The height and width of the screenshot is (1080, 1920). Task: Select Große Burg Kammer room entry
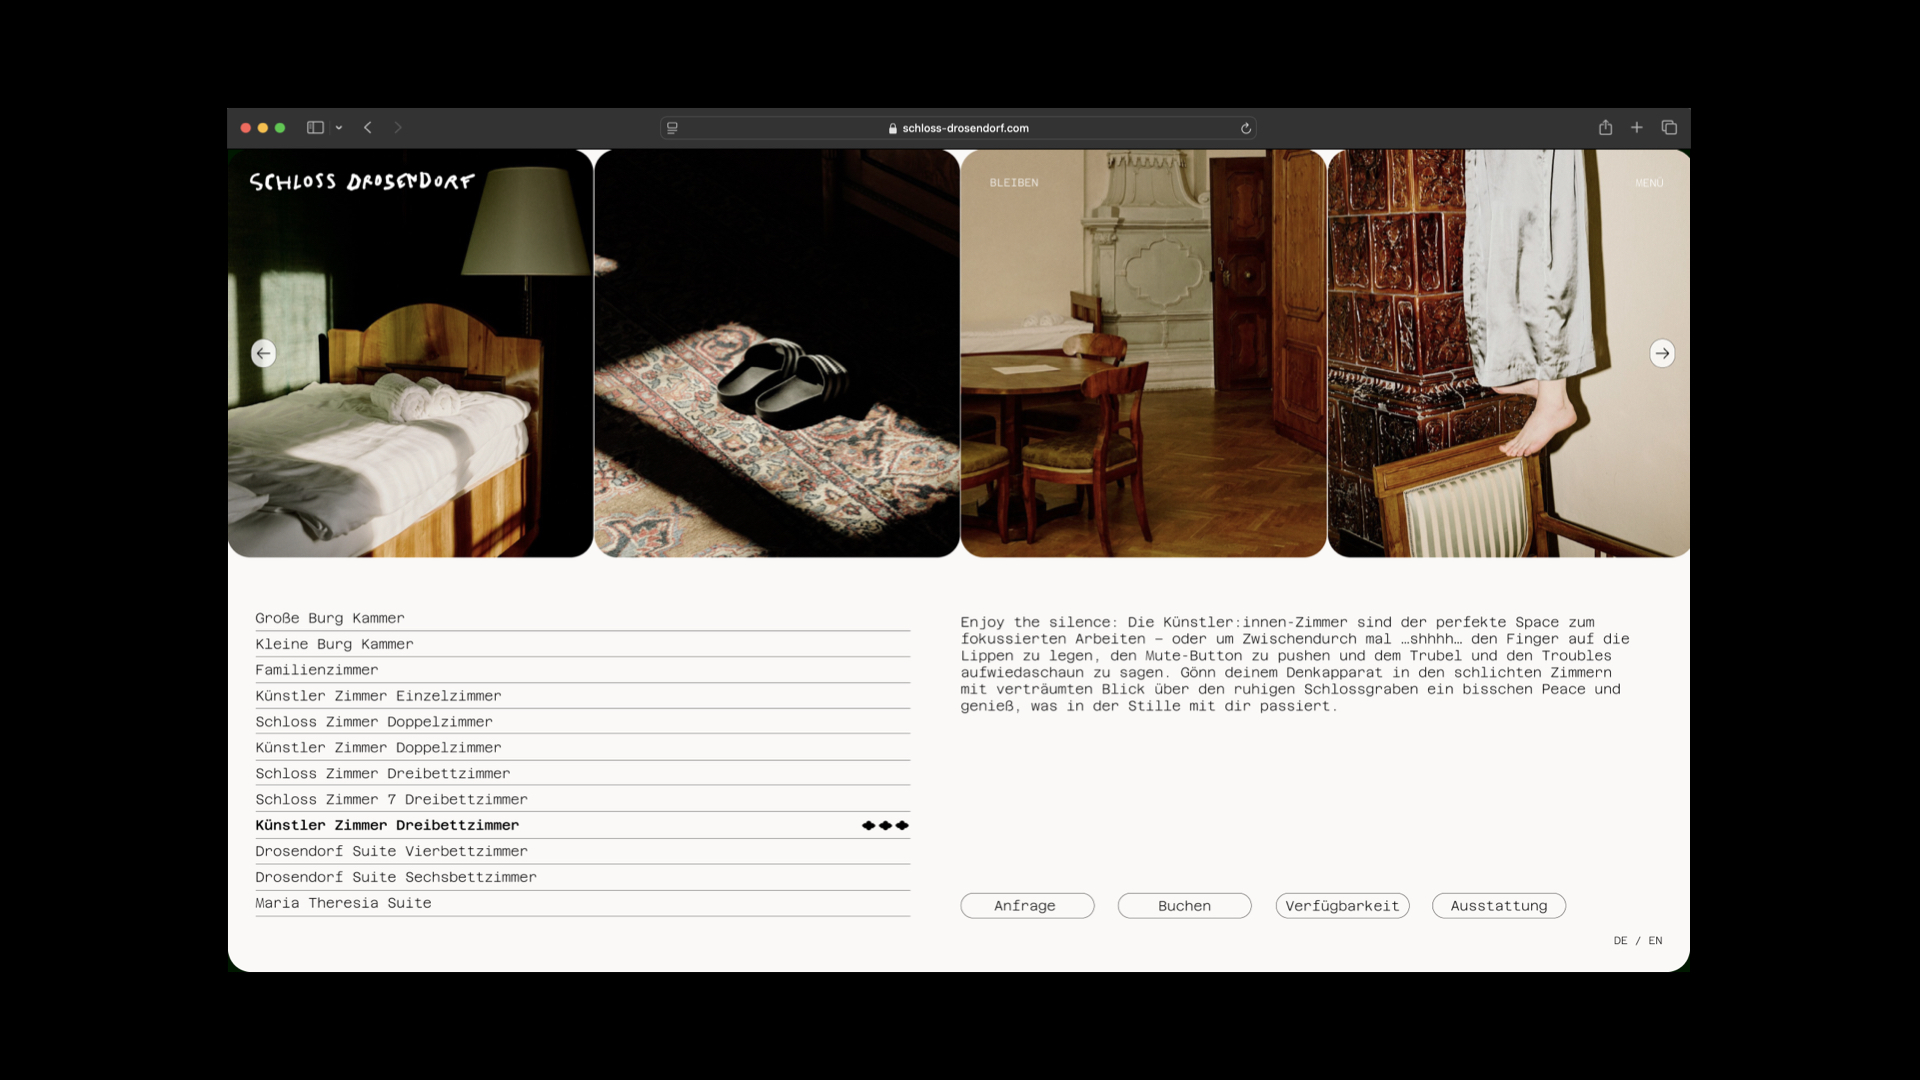tap(330, 619)
